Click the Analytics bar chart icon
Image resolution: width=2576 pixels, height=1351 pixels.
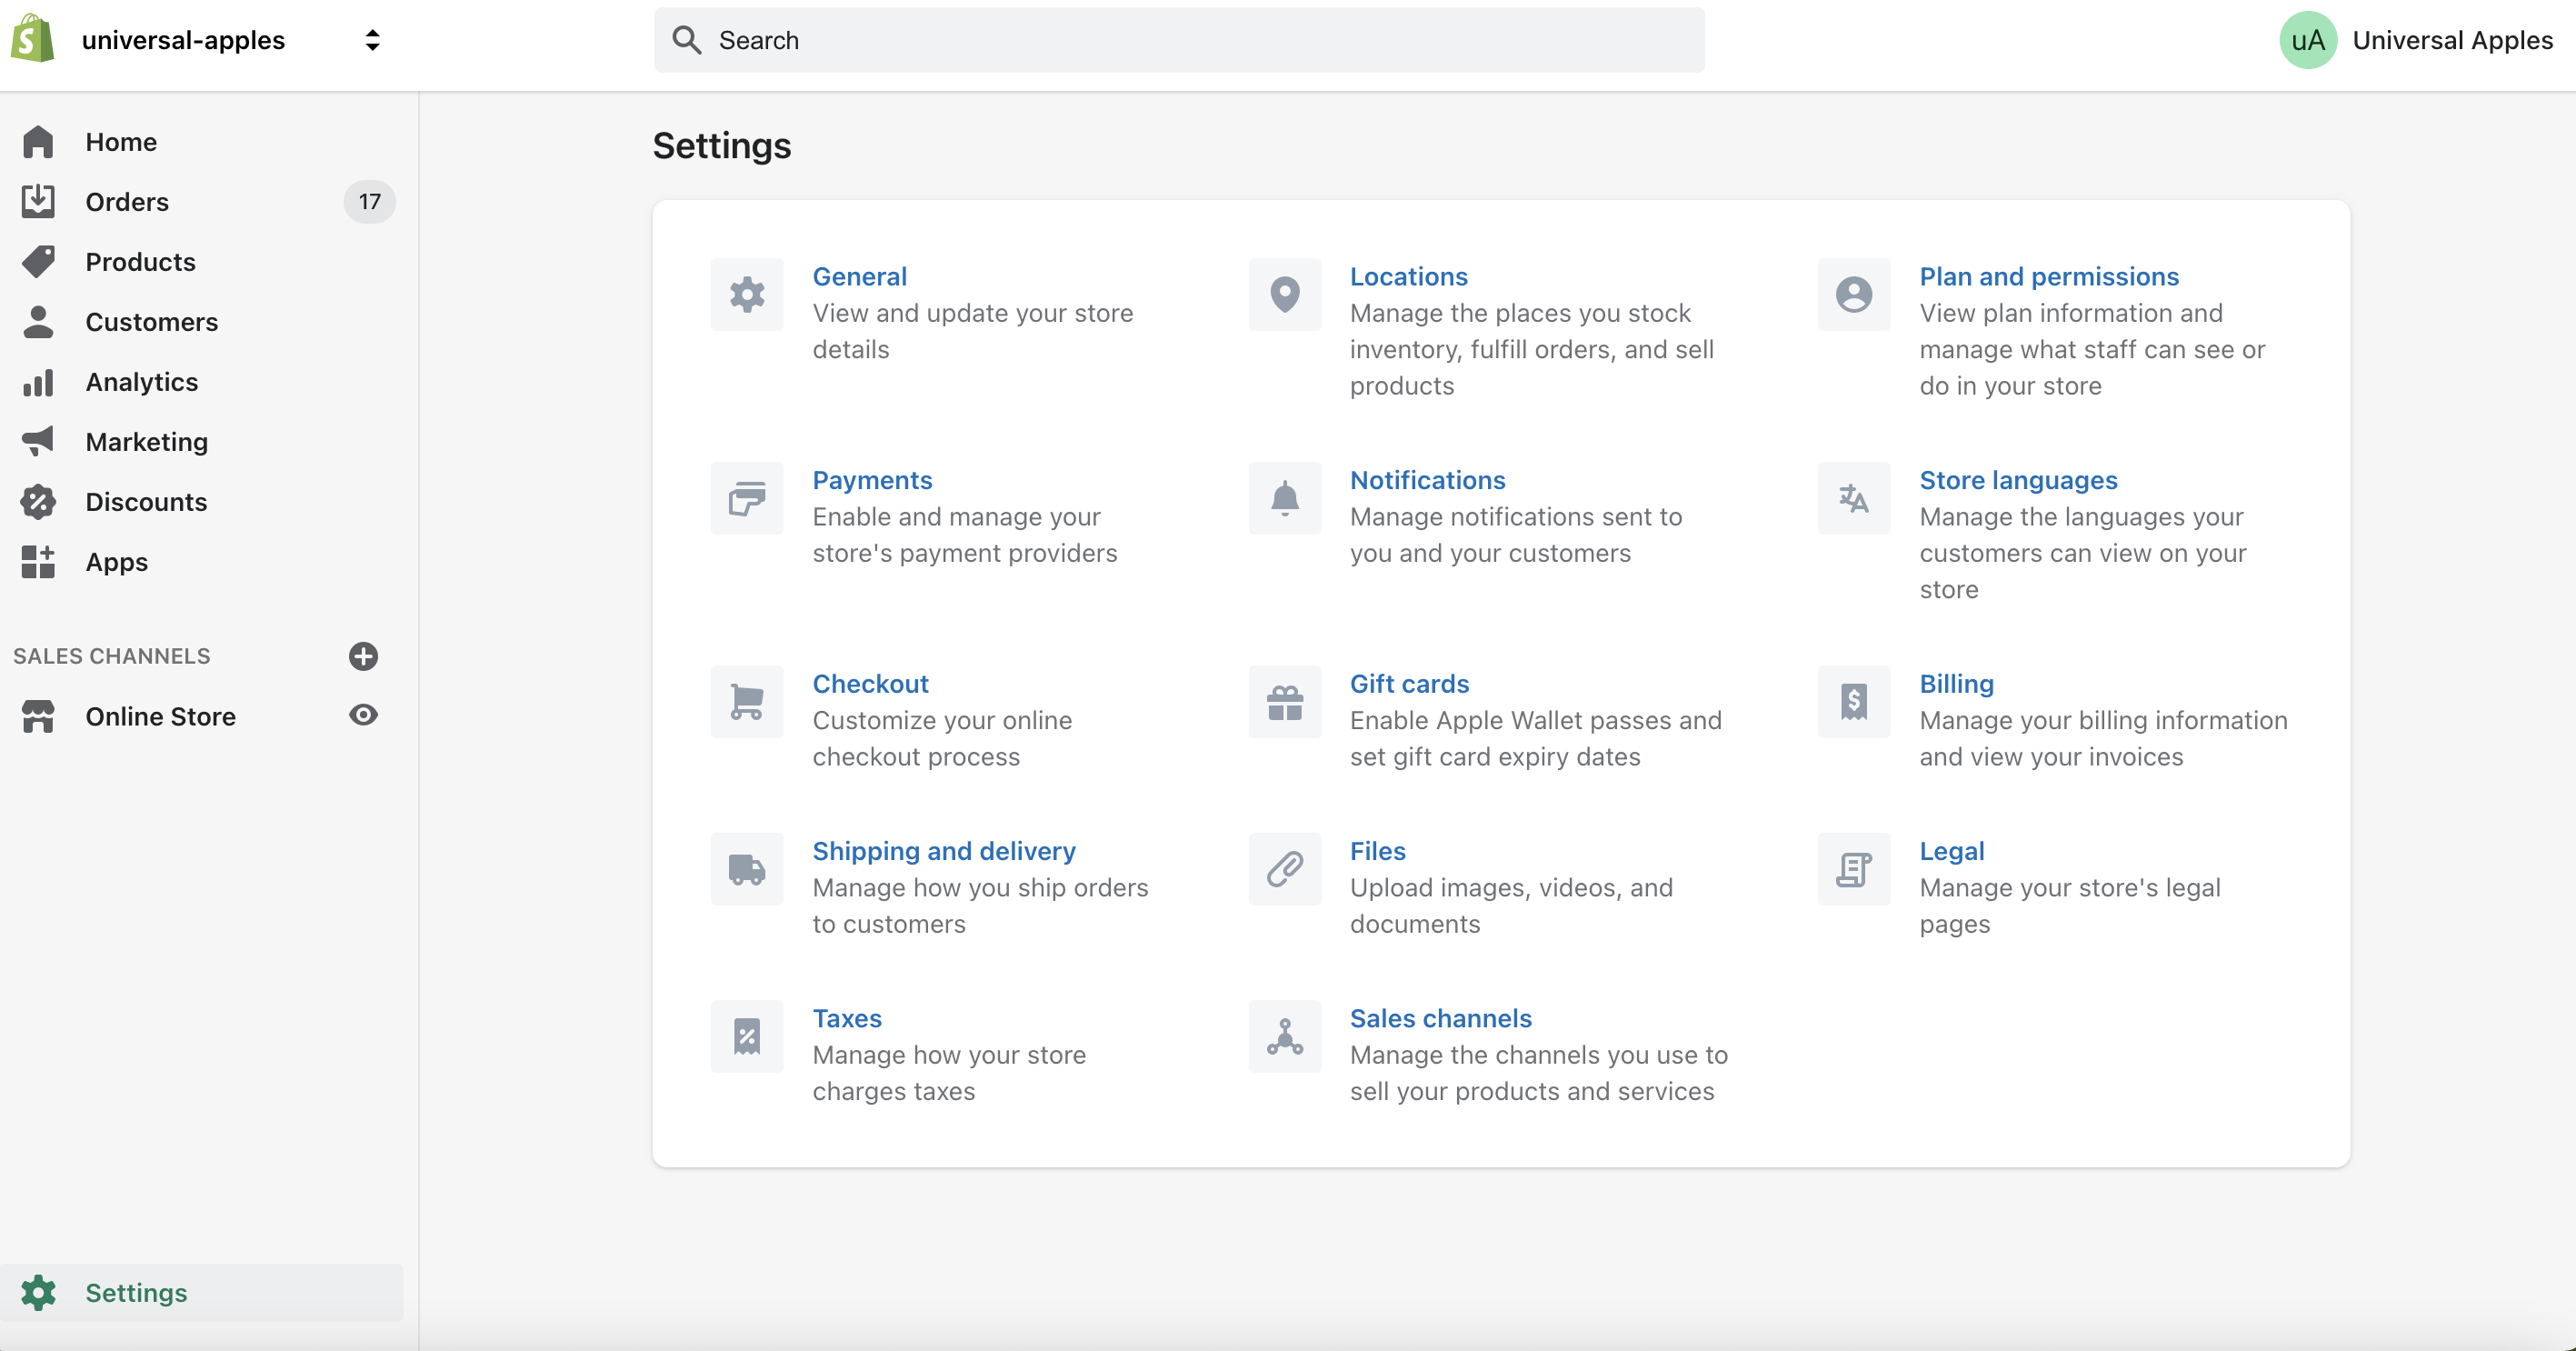pyautogui.click(x=38, y=382)
